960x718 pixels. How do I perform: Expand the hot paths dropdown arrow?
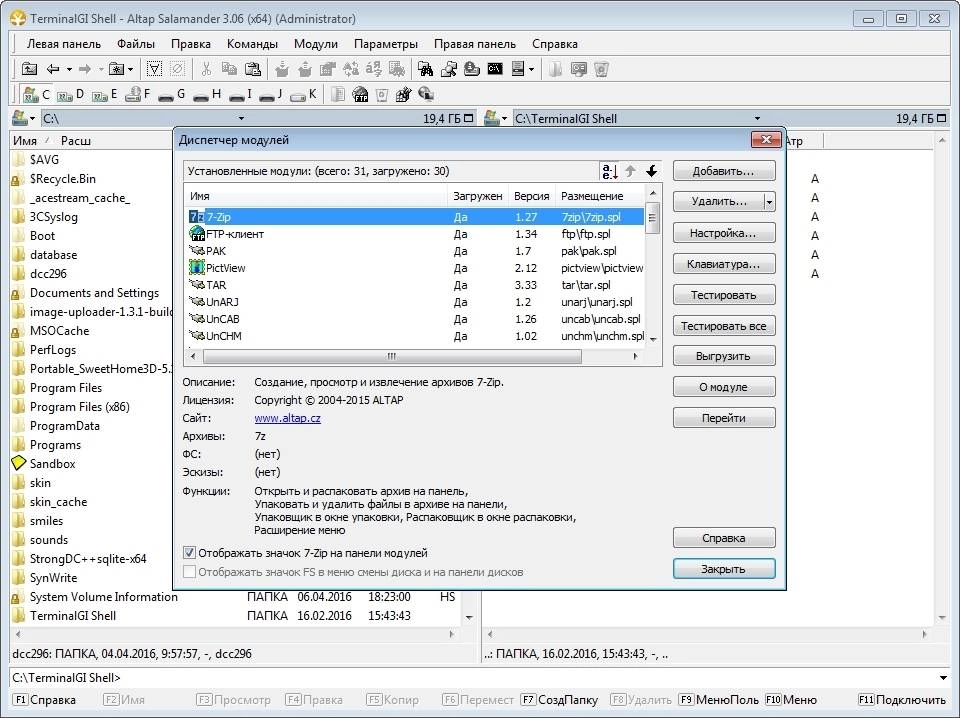[x=130, y=69]
